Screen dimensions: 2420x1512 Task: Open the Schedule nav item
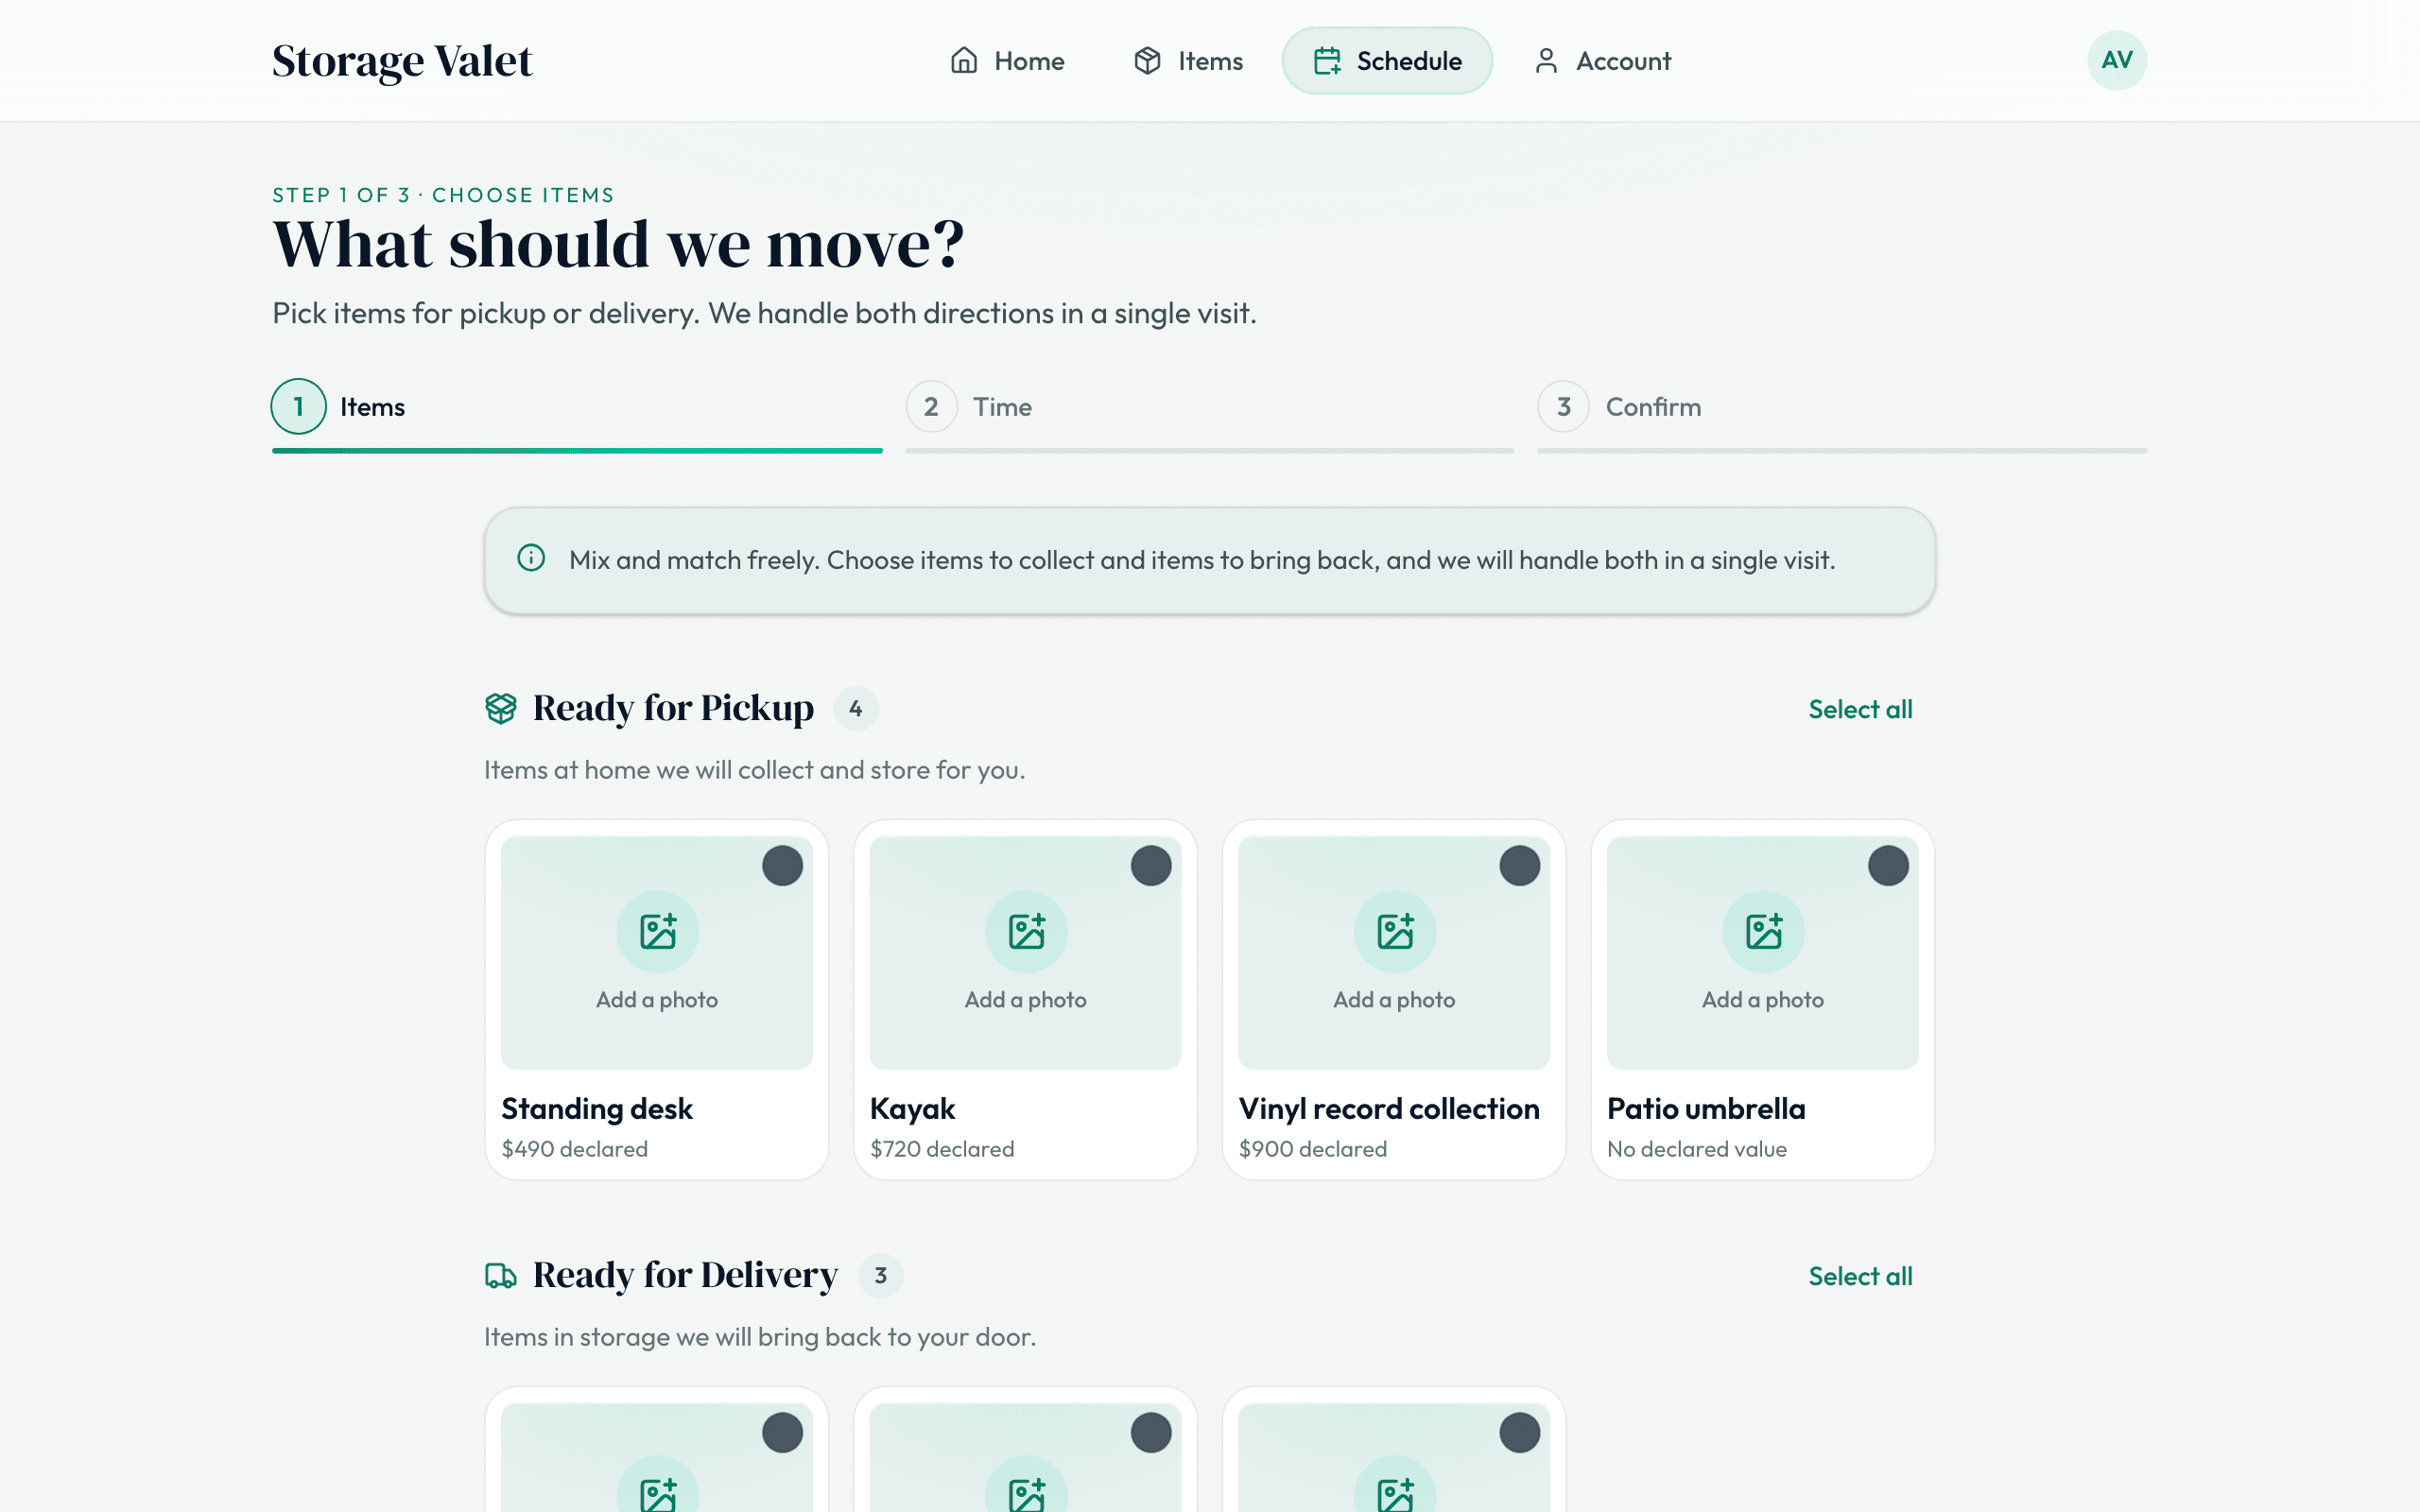1387,61
